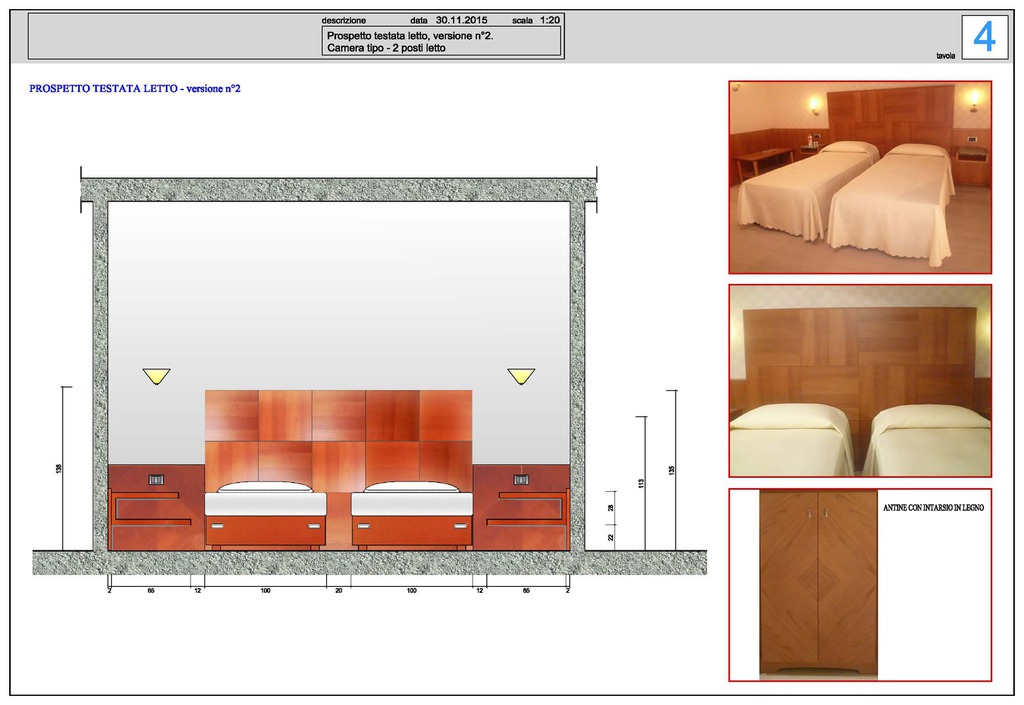Screen dimensions: 1024x705
Task: Click the date 30.11.2015 in header
Action: click(461, 20)
